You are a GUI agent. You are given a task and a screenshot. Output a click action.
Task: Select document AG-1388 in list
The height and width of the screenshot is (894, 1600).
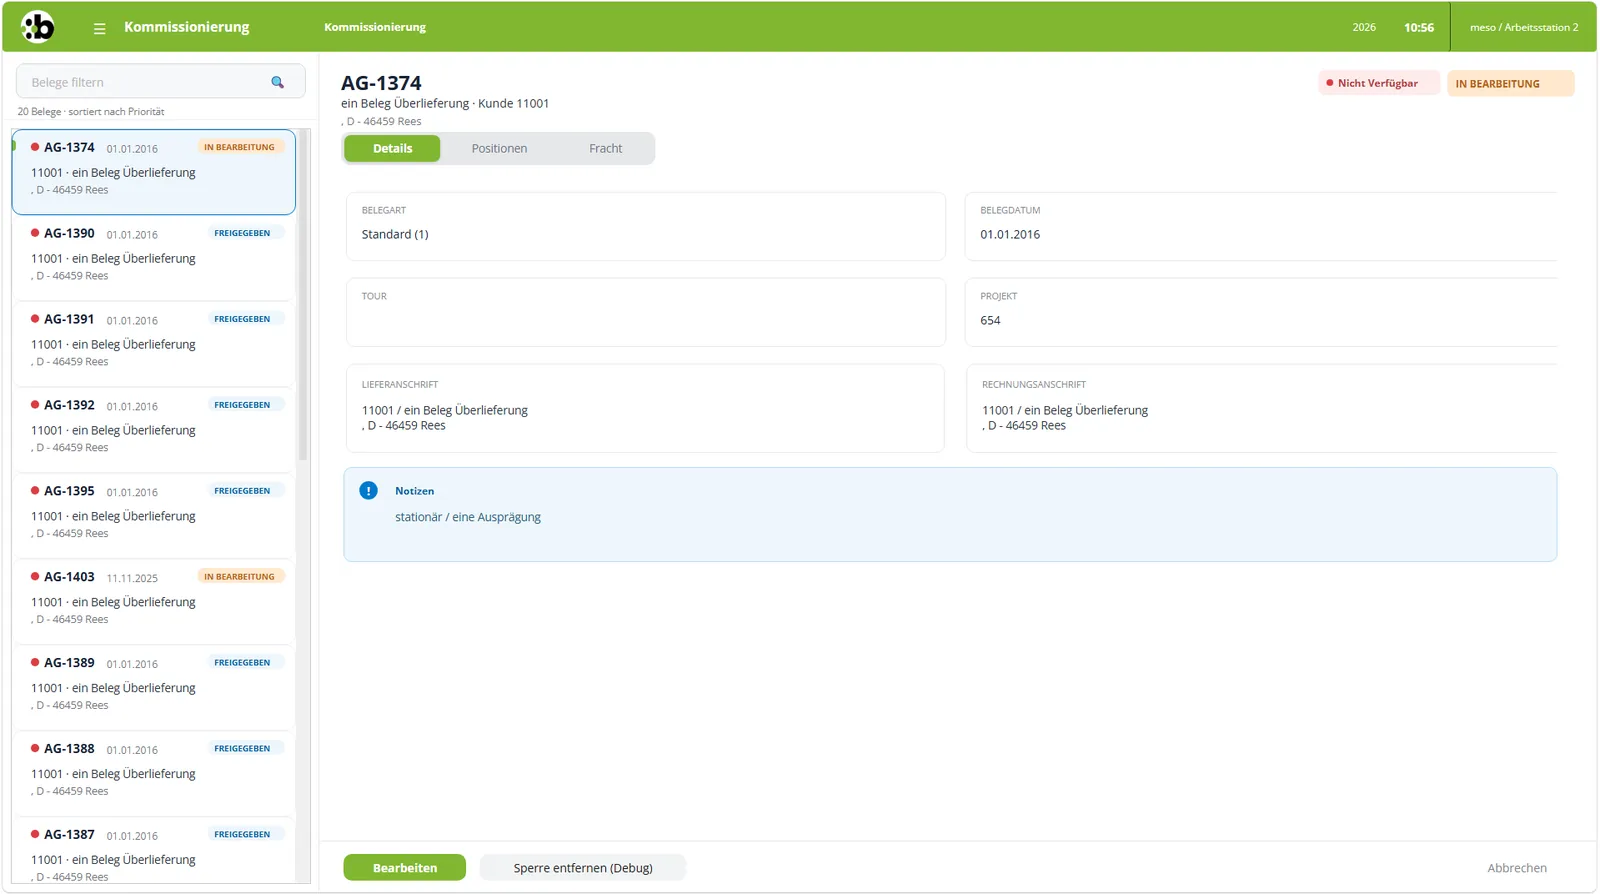pos(154,774)
